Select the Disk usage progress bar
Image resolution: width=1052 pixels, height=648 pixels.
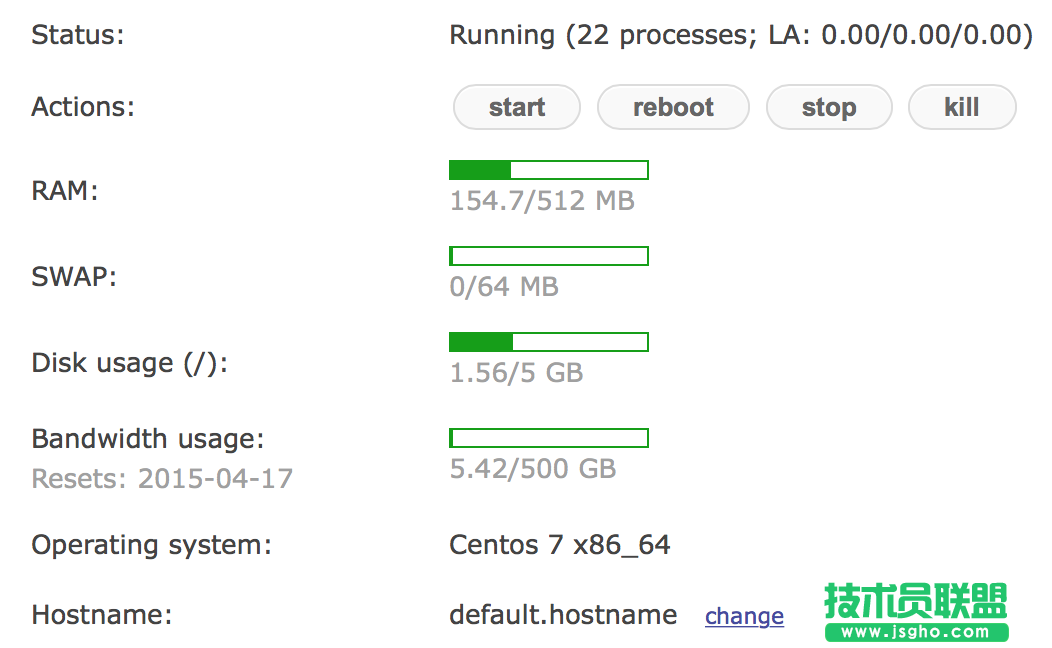(549, 342)
